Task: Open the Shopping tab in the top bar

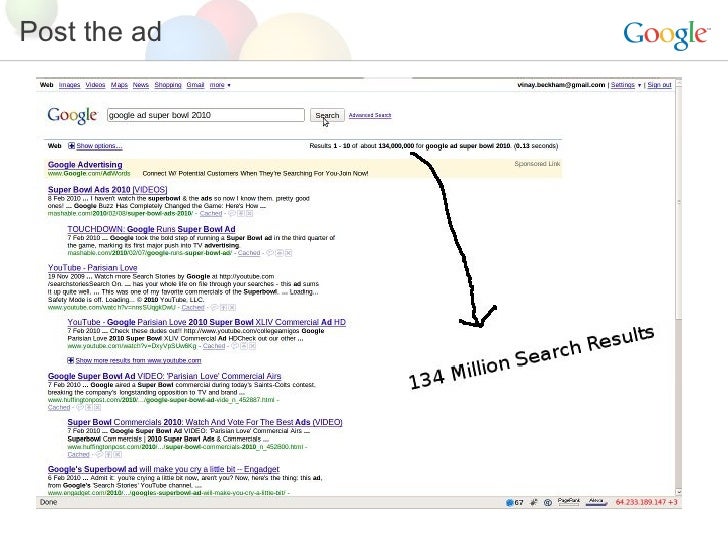Action: tap(168, 85)
